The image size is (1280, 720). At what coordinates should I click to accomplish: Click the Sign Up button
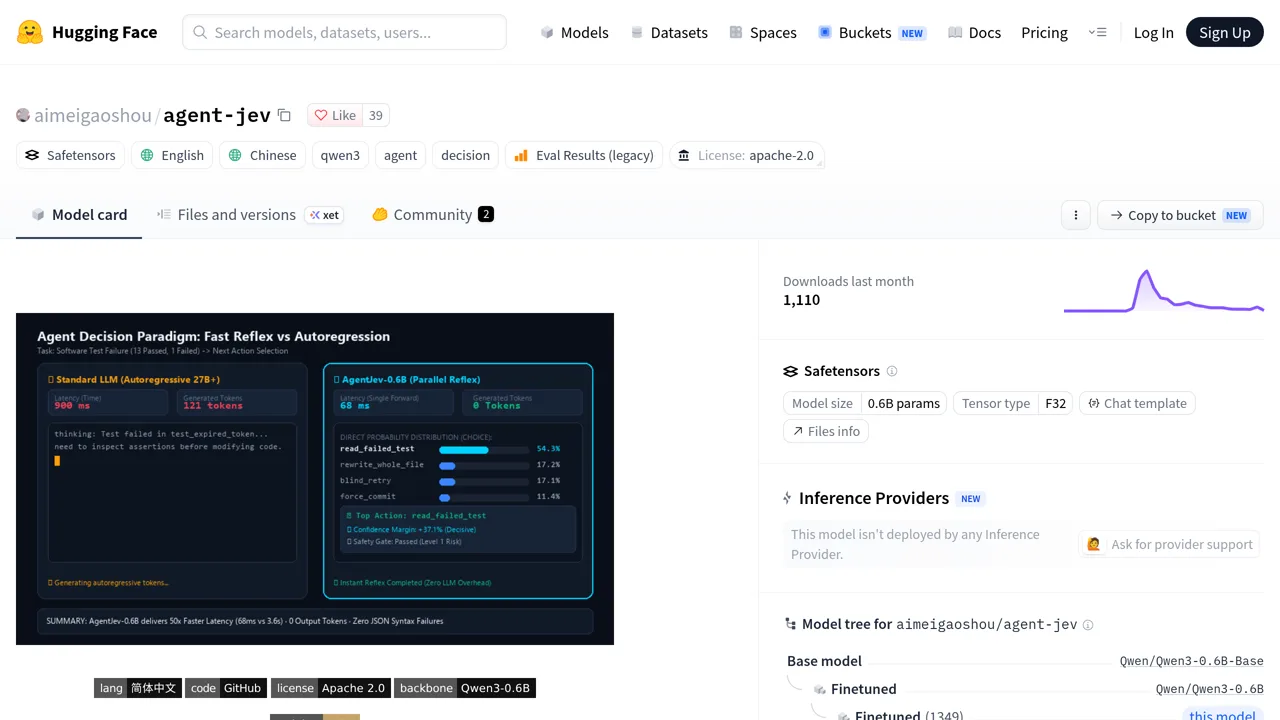point(1224,32)
